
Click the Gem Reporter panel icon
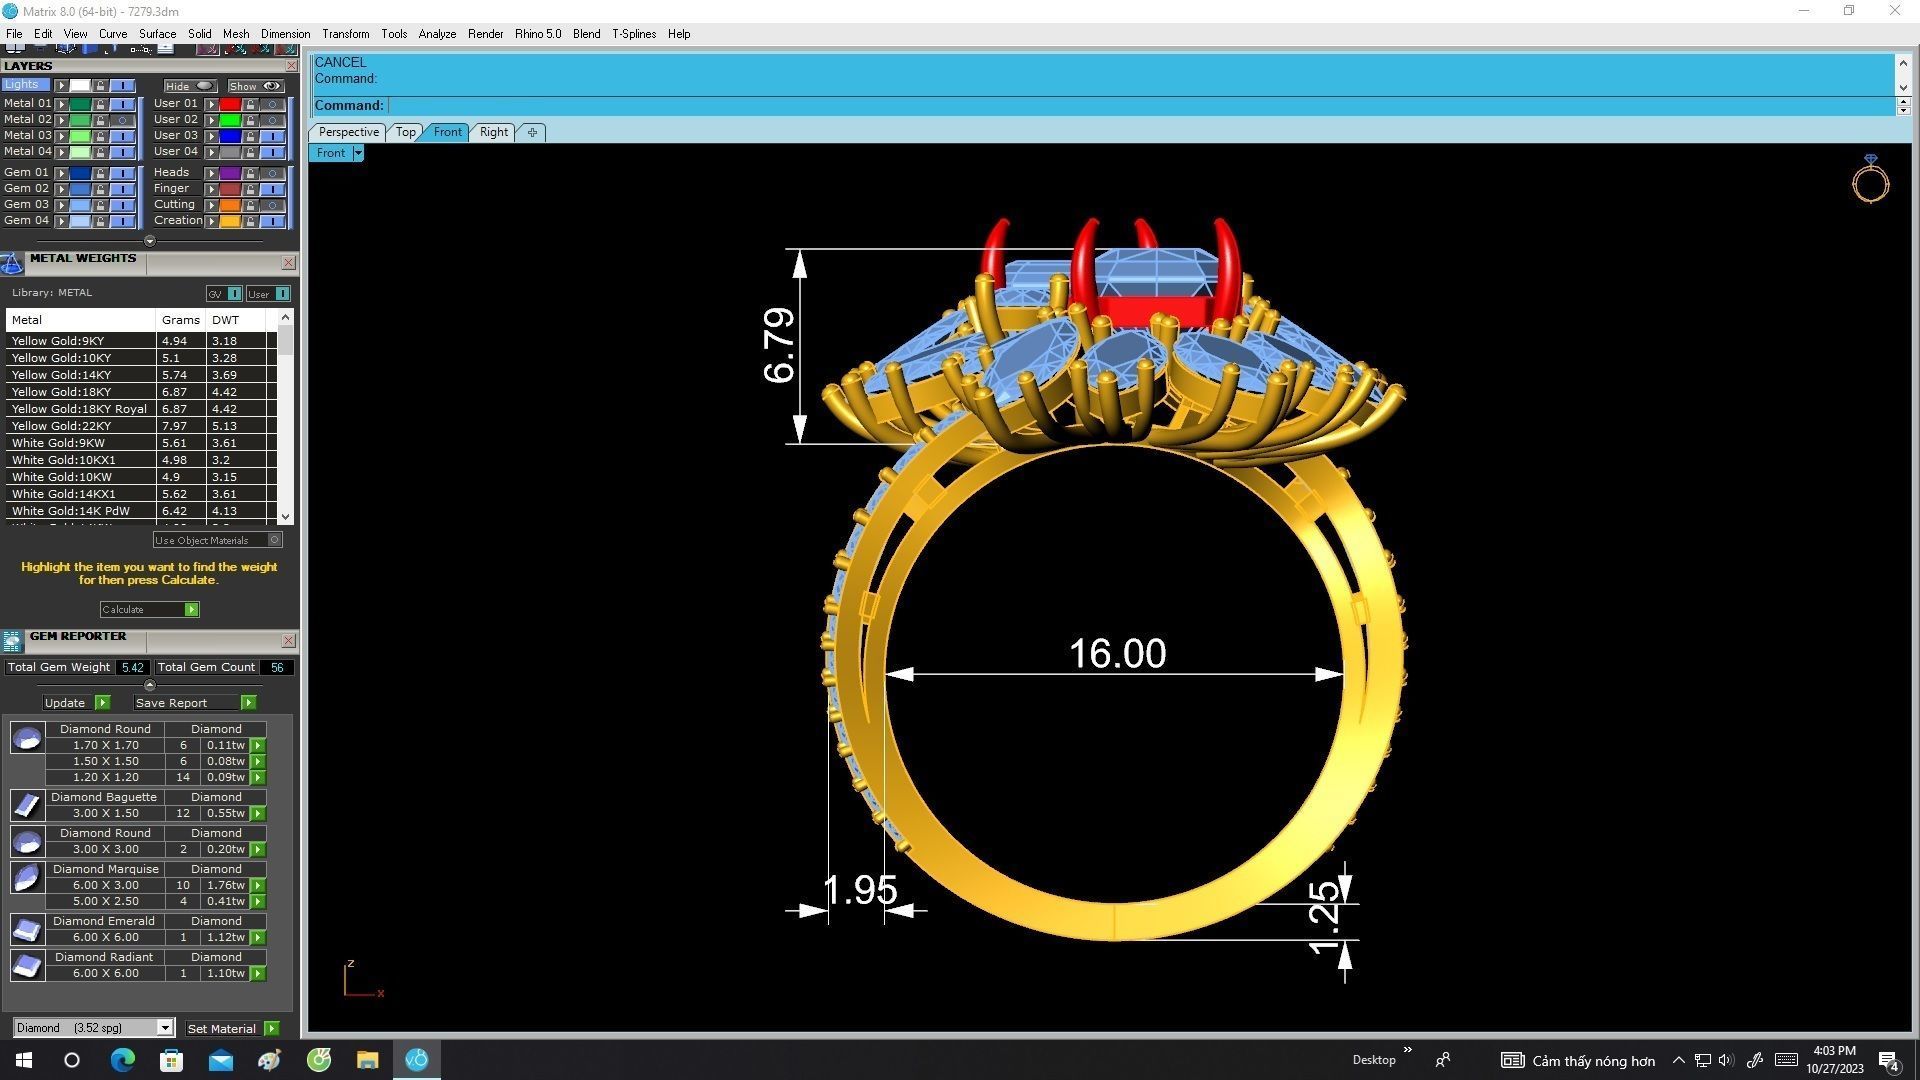point(12,641)
